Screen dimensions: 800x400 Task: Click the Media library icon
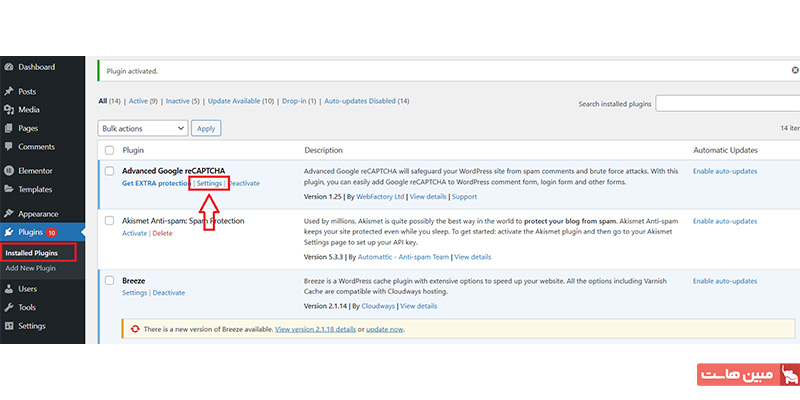coord(8,110)
